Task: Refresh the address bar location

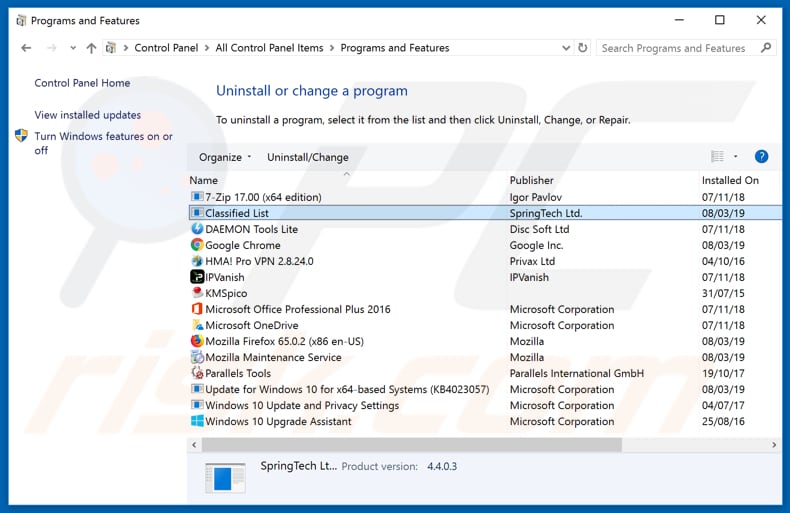Action: (x=582, y=48)
